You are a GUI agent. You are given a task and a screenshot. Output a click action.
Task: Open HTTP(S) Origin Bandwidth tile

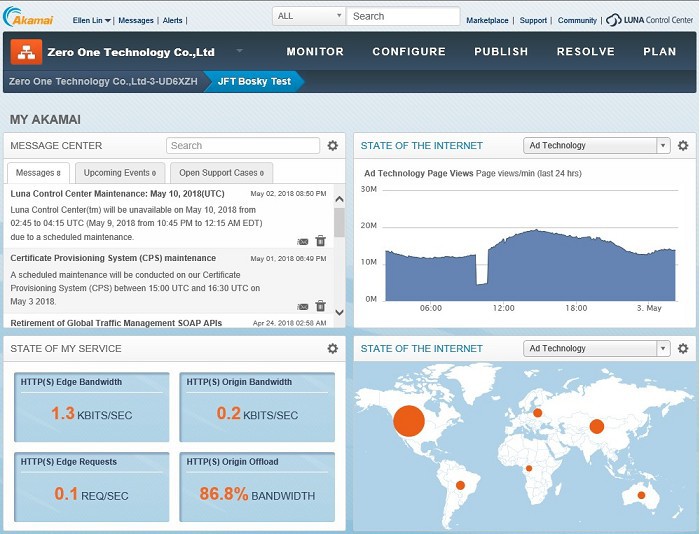(257, 407)
